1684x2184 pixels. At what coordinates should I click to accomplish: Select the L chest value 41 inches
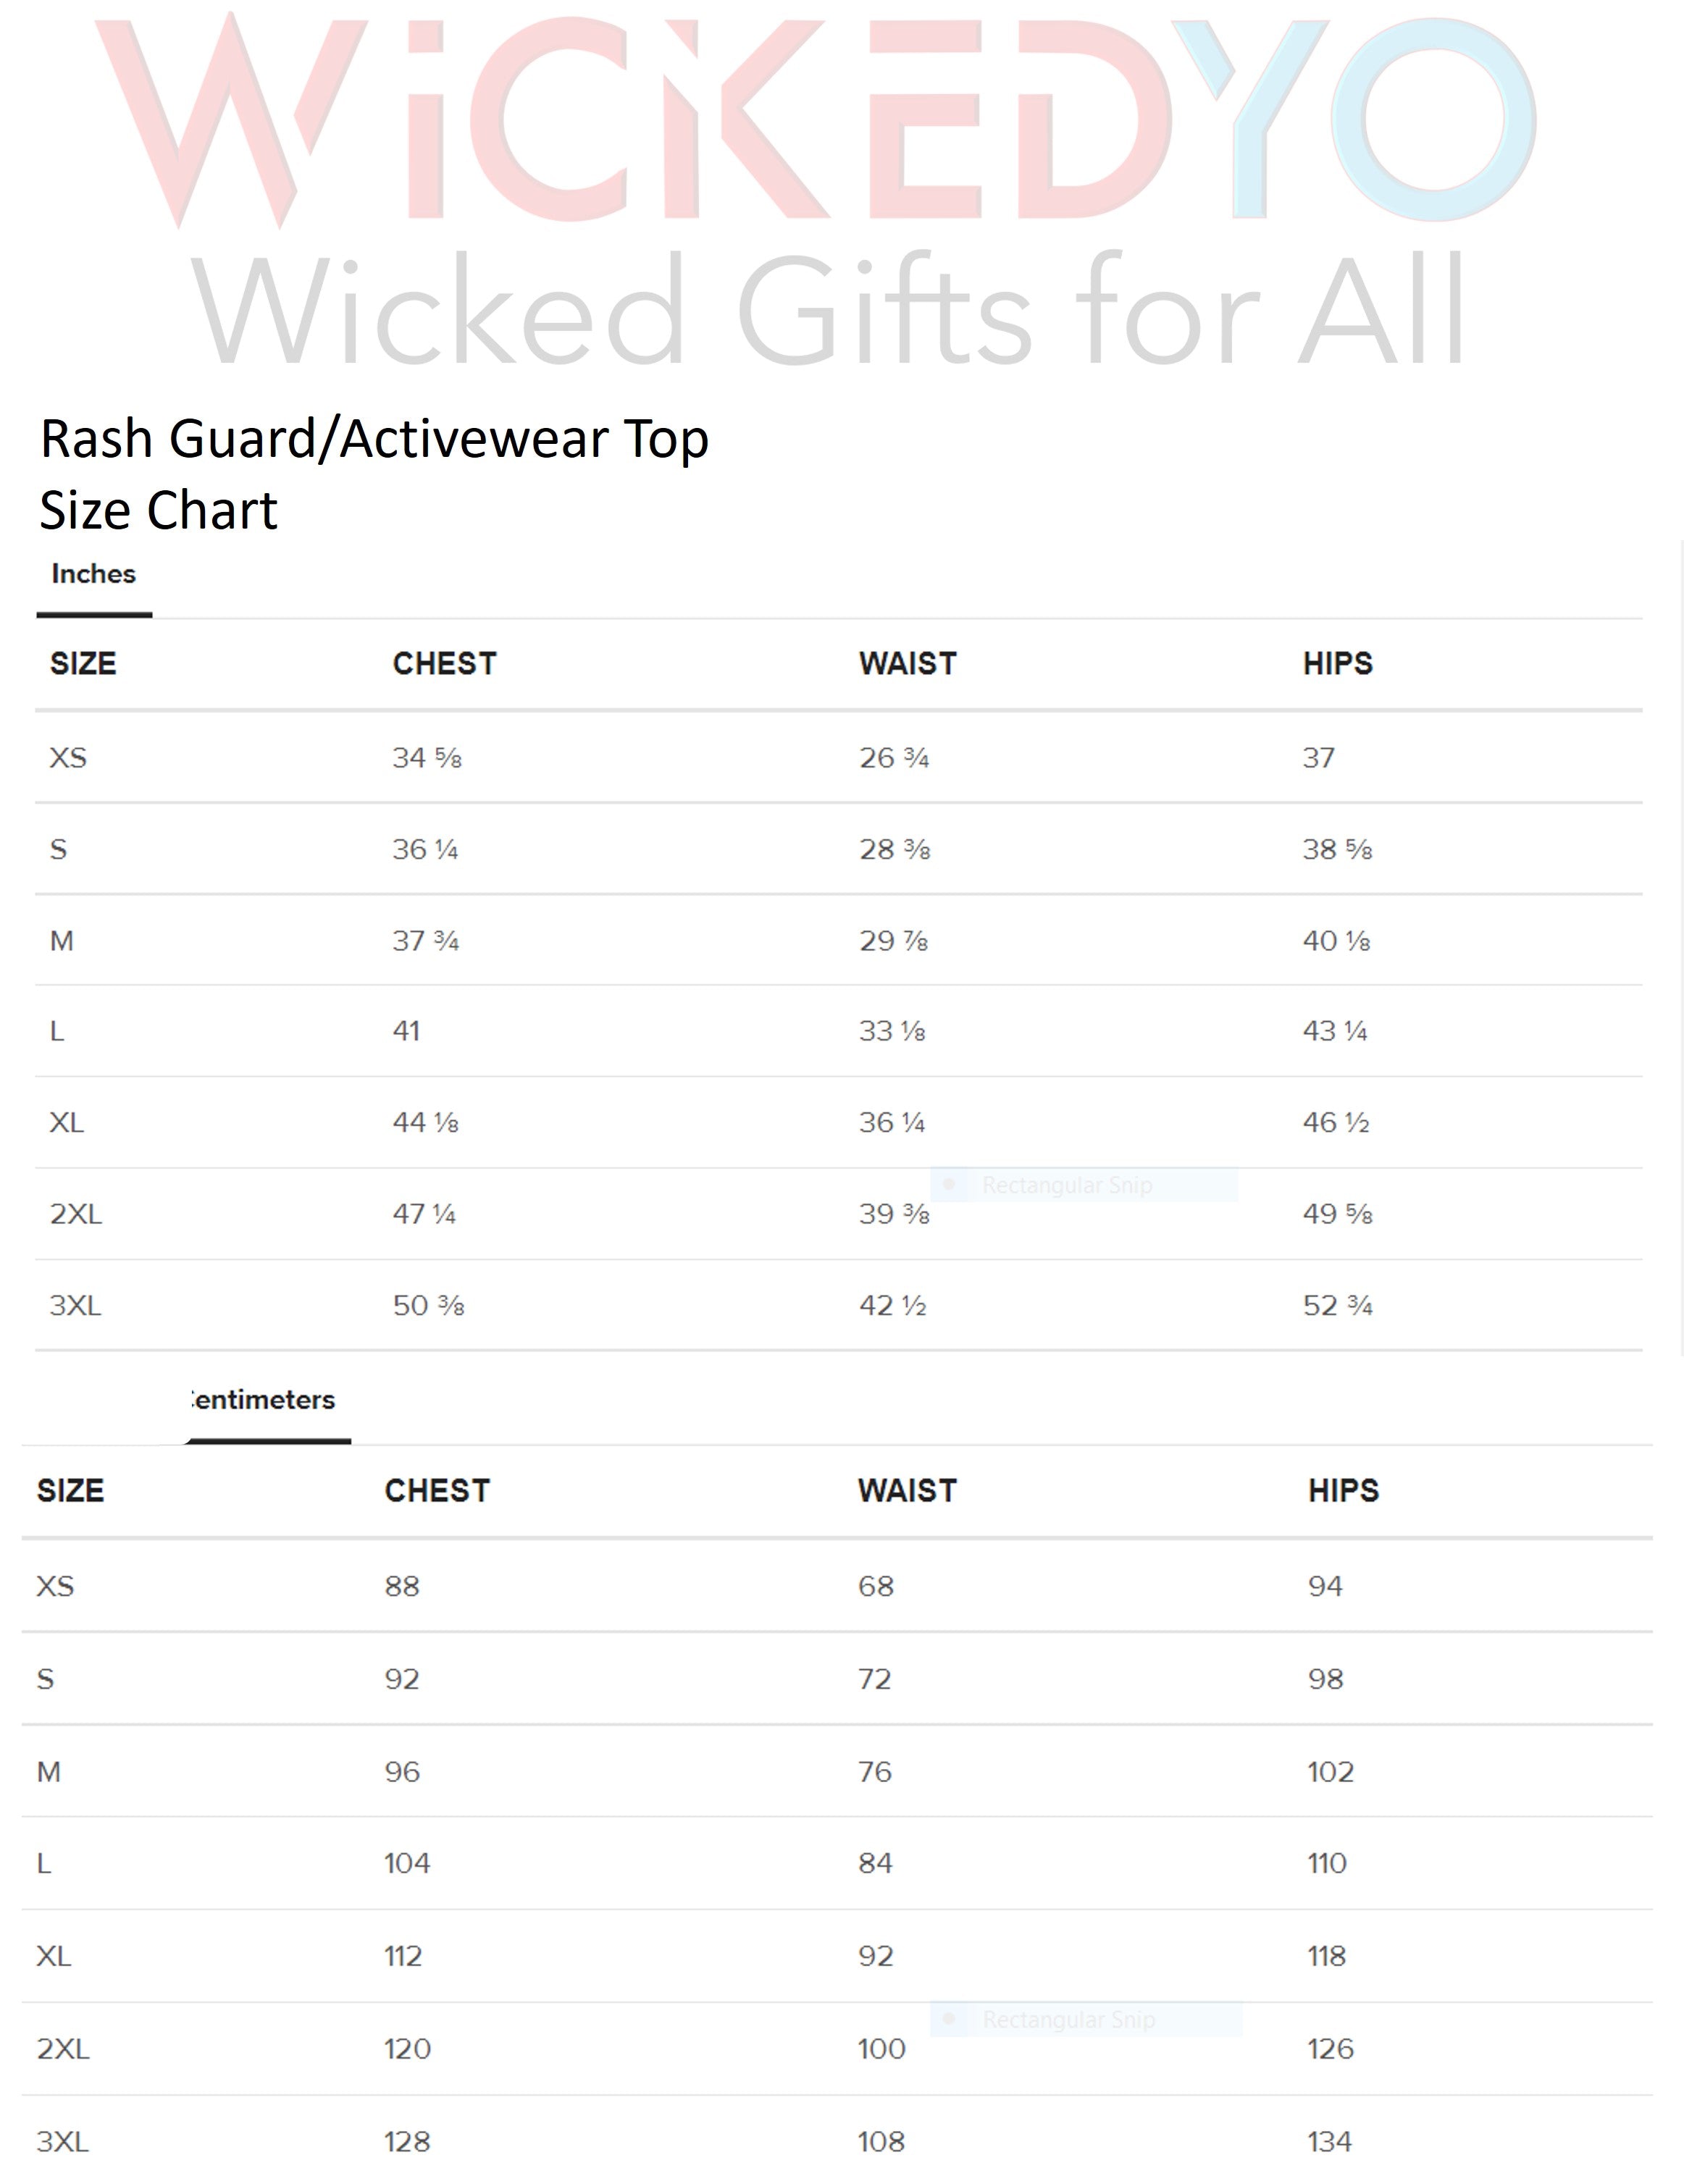click(406, 1031)
